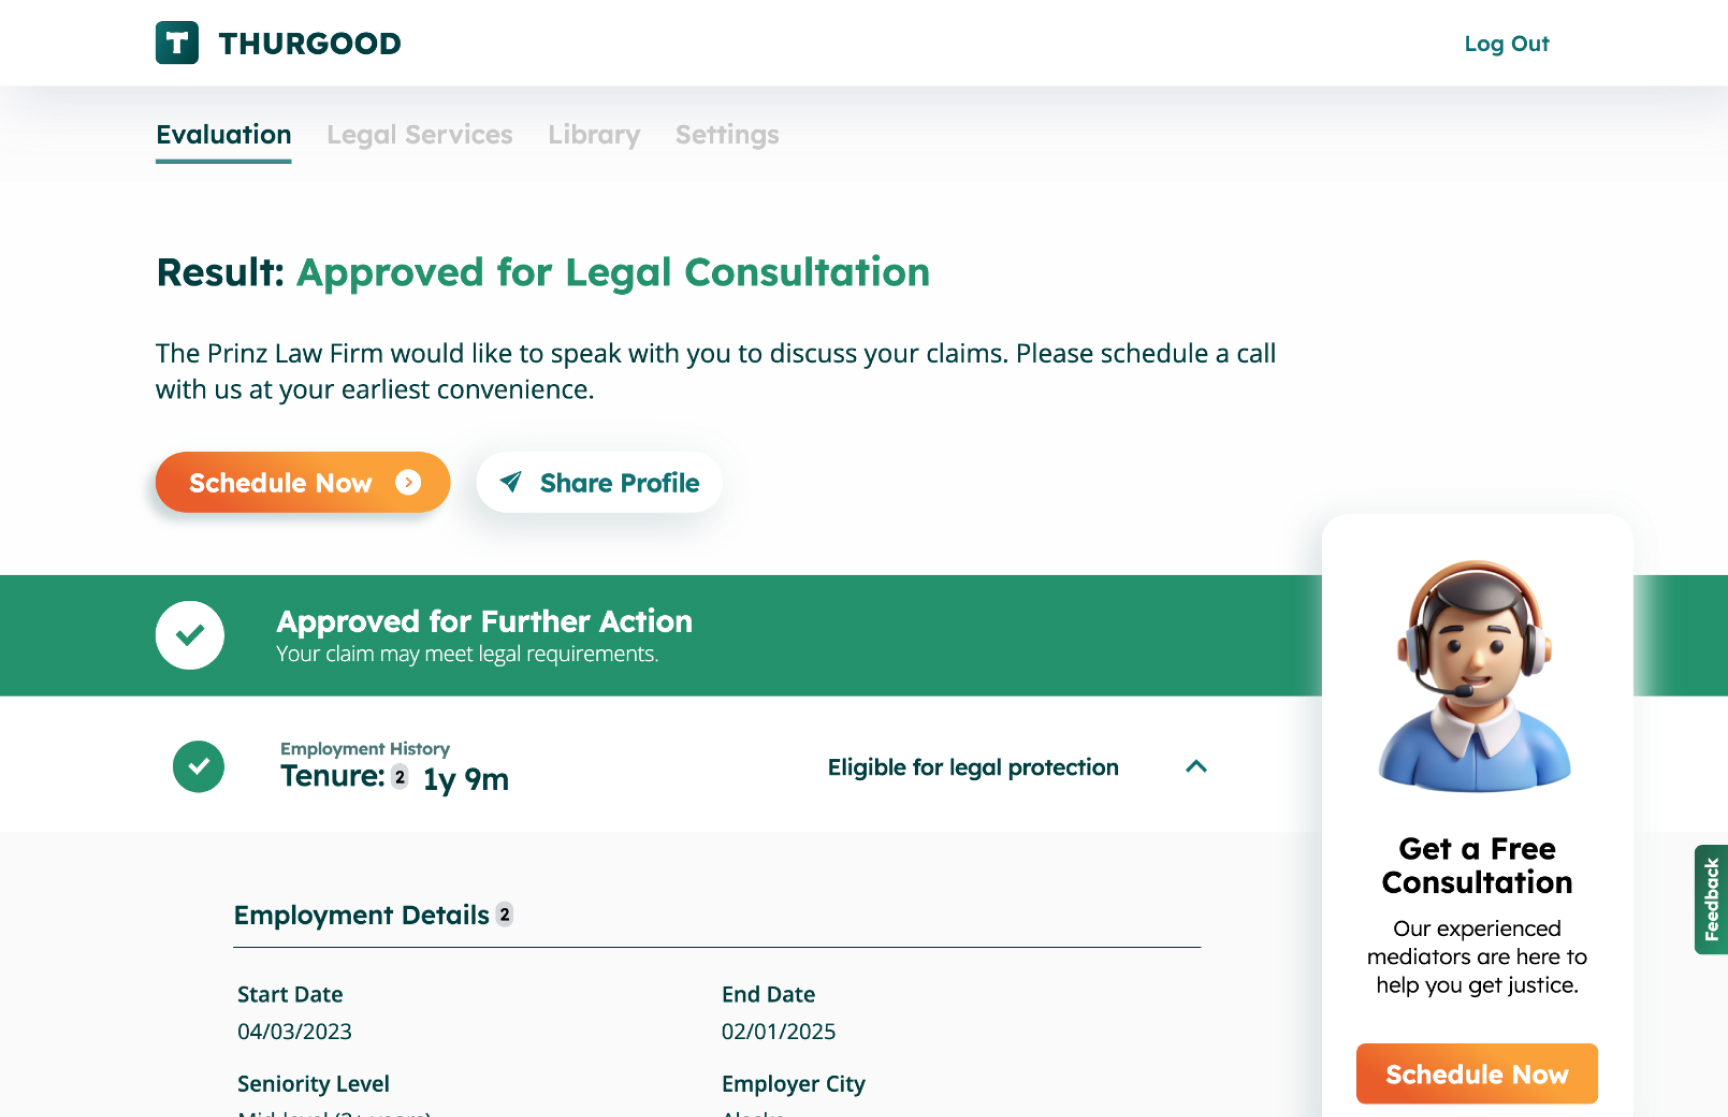Click the arrow icon on Schedule Now
Screen dimensions: 1728x1117
[x=408, y=483]
